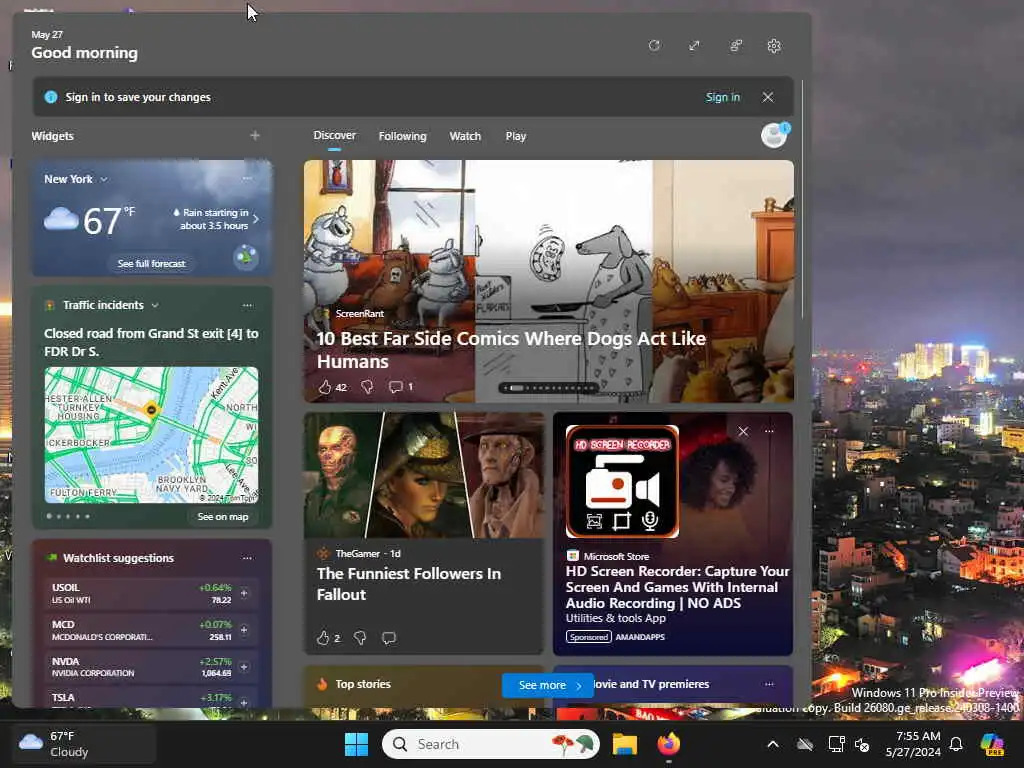The image size is (1024, 768).
Task: Dismiss the sign-in banner
Action: [768, 97]
